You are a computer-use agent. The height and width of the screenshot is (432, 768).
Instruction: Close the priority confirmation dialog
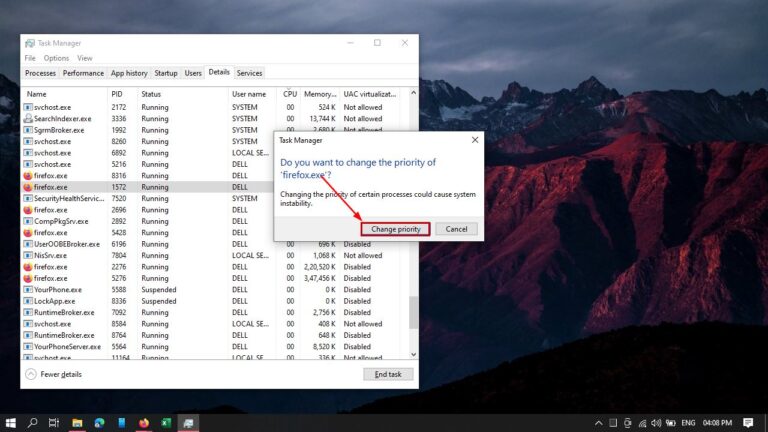pyautogui.click(x=475, y=140)
